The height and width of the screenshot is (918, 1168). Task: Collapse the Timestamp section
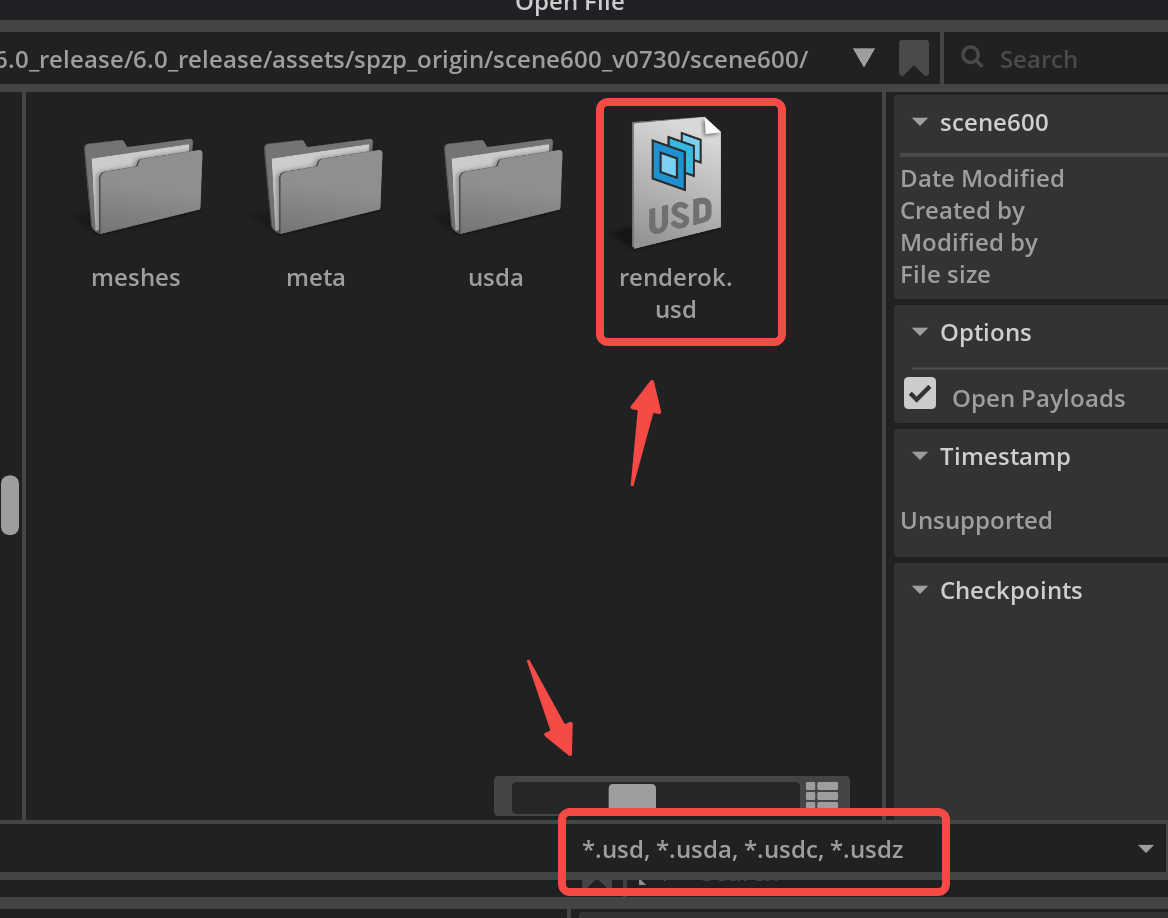[920, 456]
